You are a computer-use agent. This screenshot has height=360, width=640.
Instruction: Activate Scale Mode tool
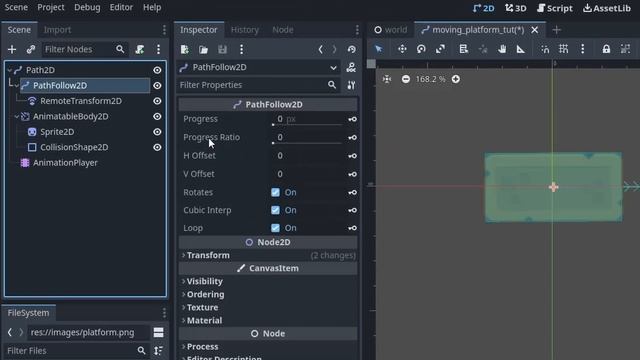tap(440, 49)
